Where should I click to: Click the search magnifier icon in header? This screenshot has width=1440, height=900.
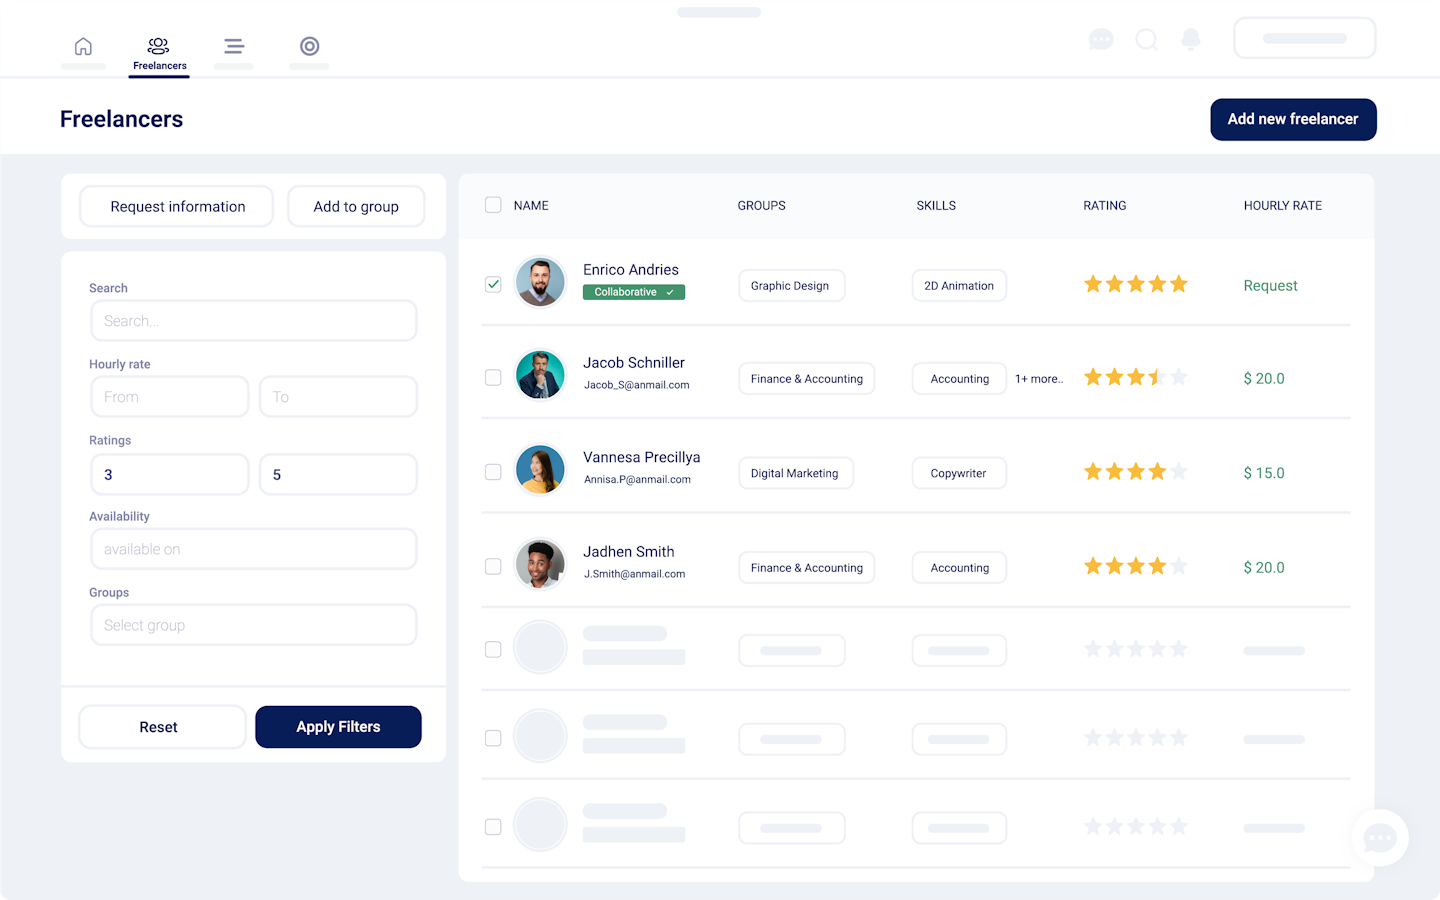pos(1147,40)
